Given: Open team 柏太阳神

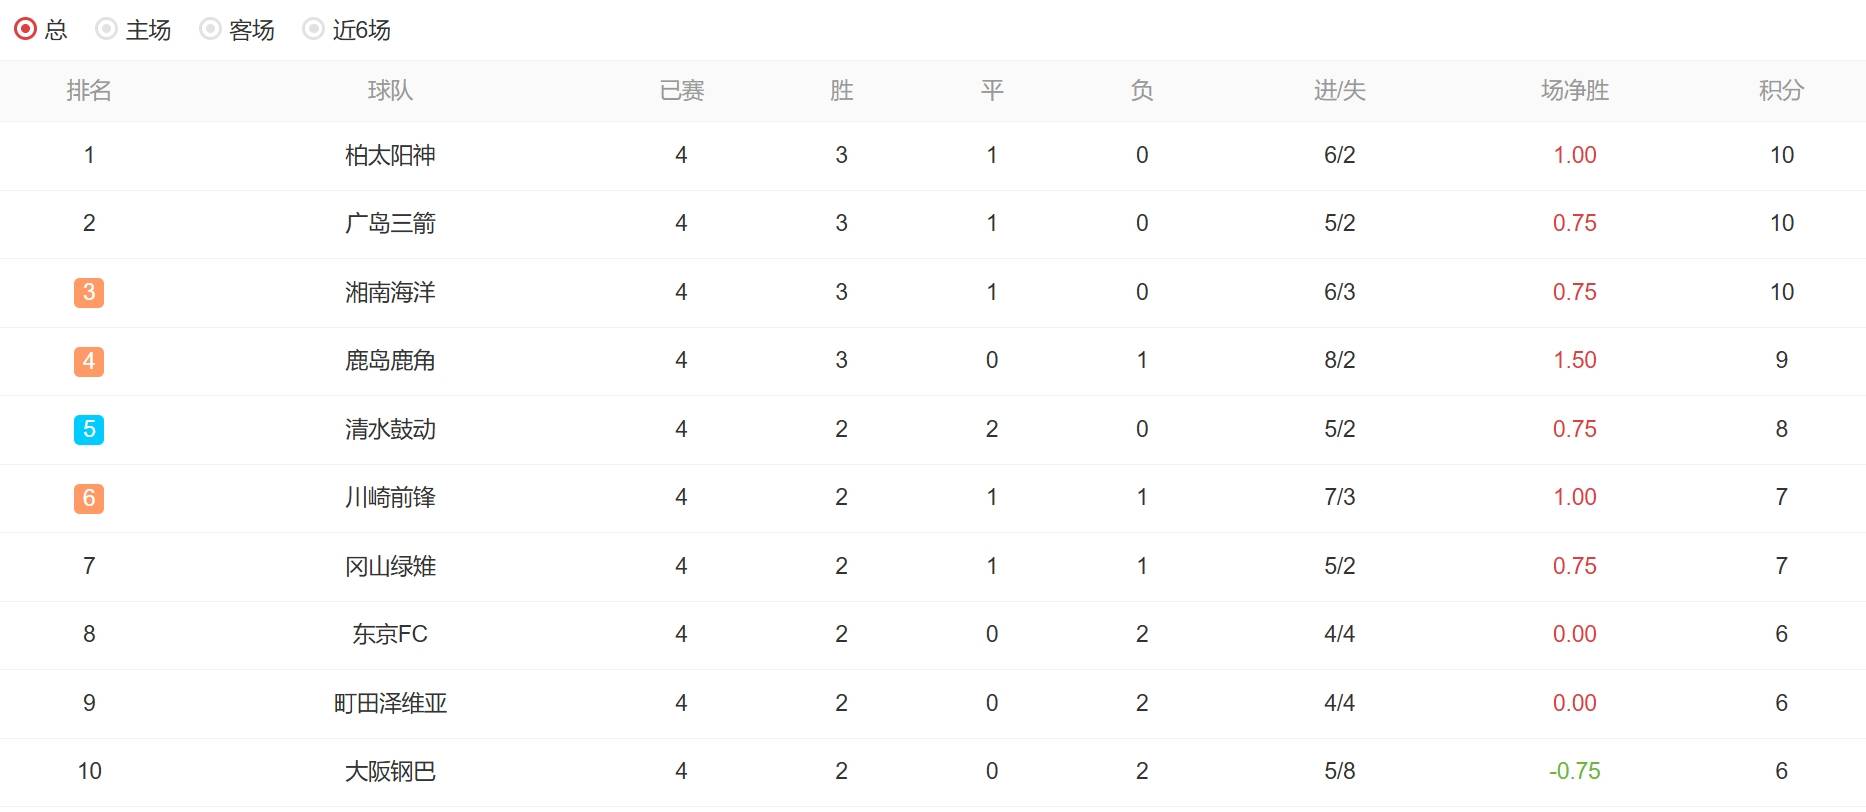Looking at the screenshot, I should coord(390,155).
